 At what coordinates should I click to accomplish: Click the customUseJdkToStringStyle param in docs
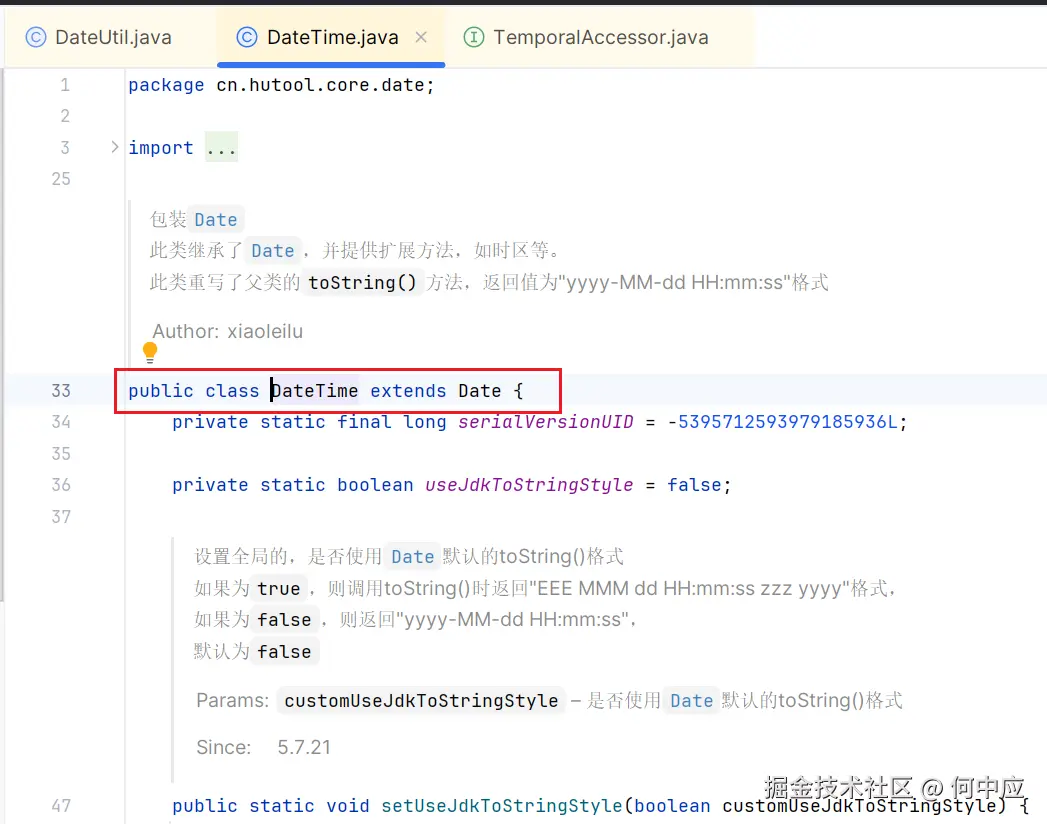421,700
